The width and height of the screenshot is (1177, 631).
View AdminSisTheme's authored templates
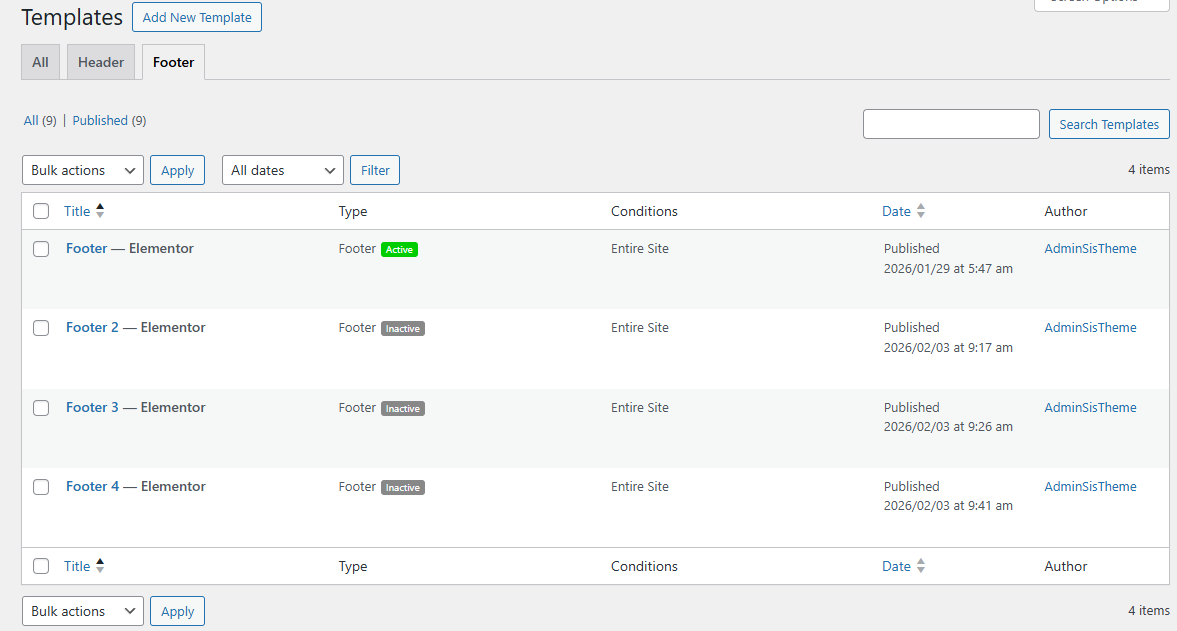tap(1090, 248)
